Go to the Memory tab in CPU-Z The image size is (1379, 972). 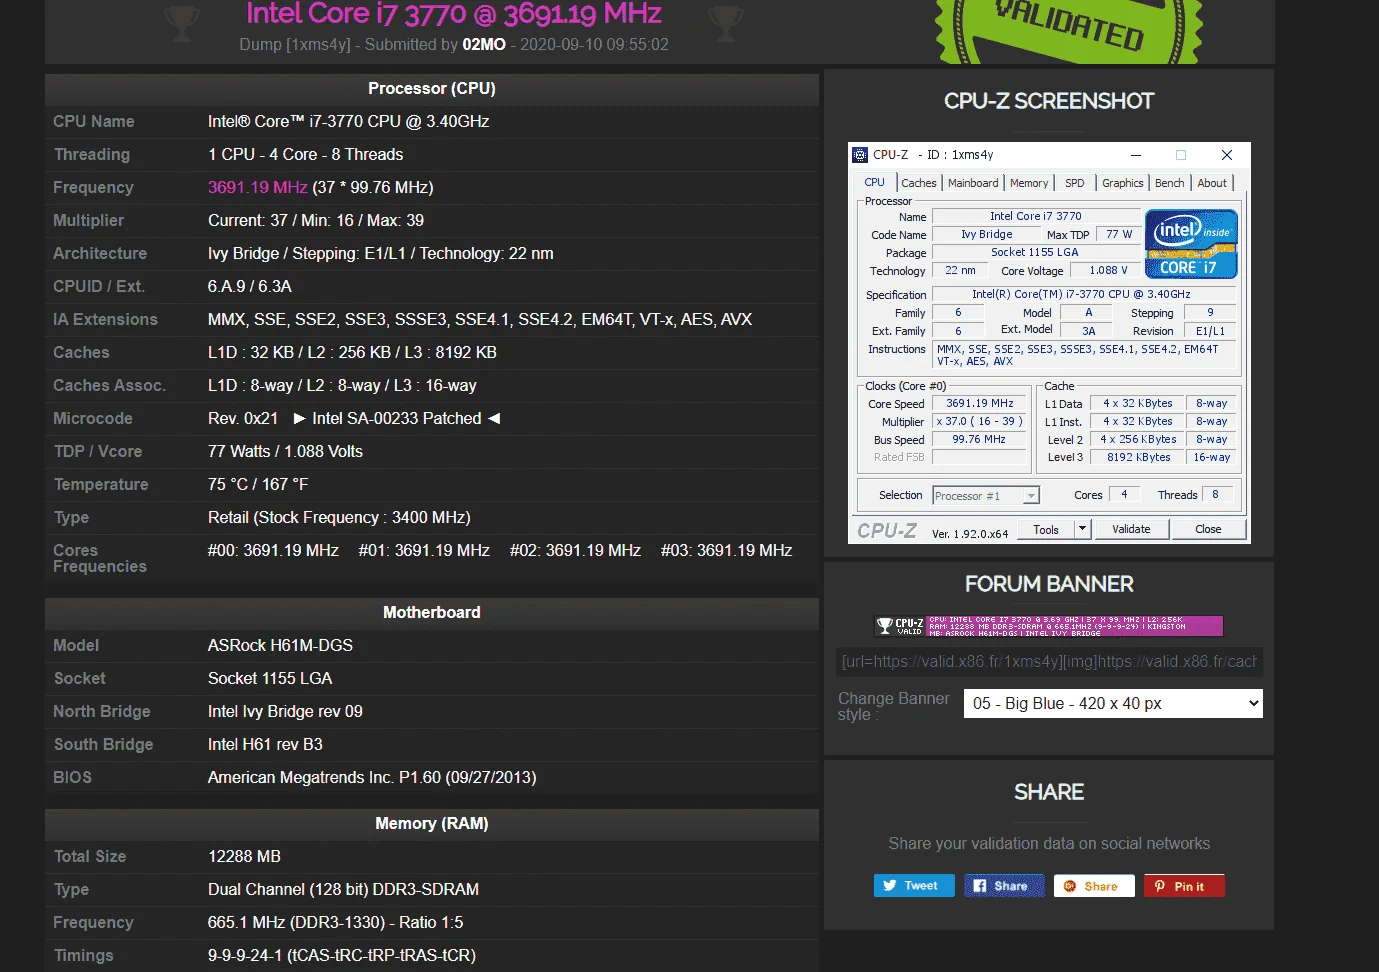[1029, 183]
